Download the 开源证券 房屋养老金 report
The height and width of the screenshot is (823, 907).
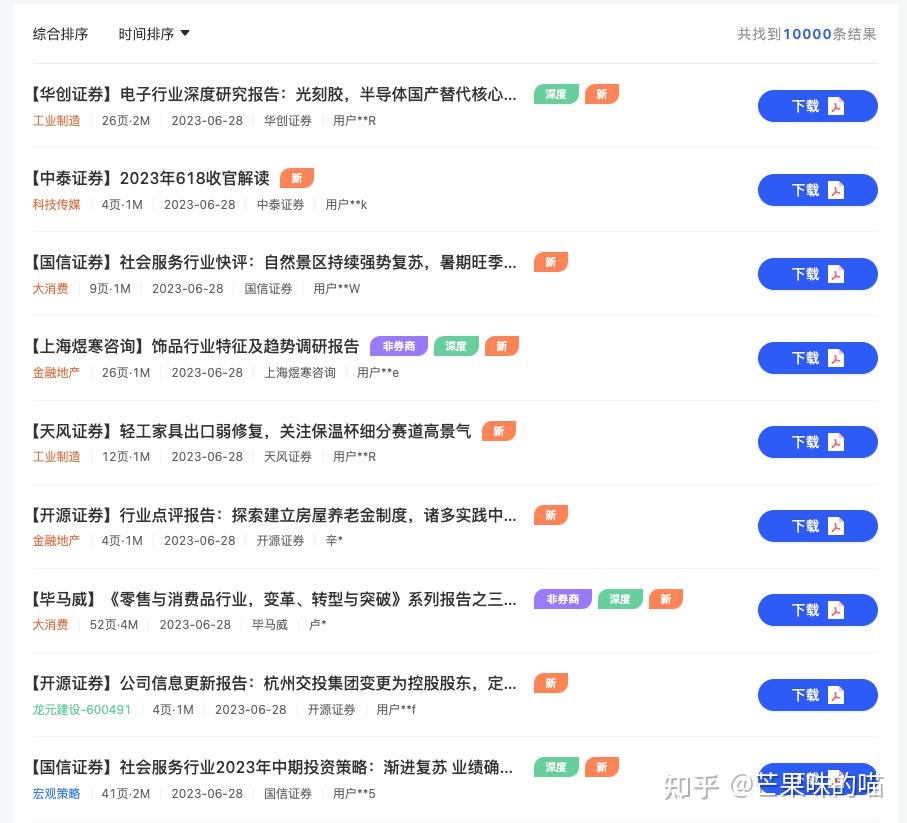[817, 526]
